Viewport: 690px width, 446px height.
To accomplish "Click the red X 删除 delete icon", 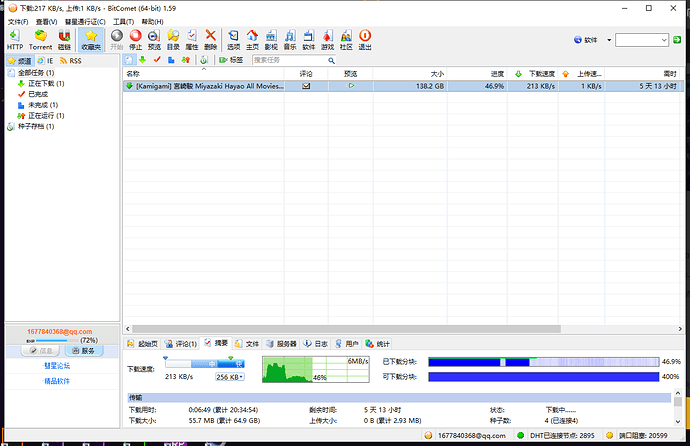I will [211, 40].
